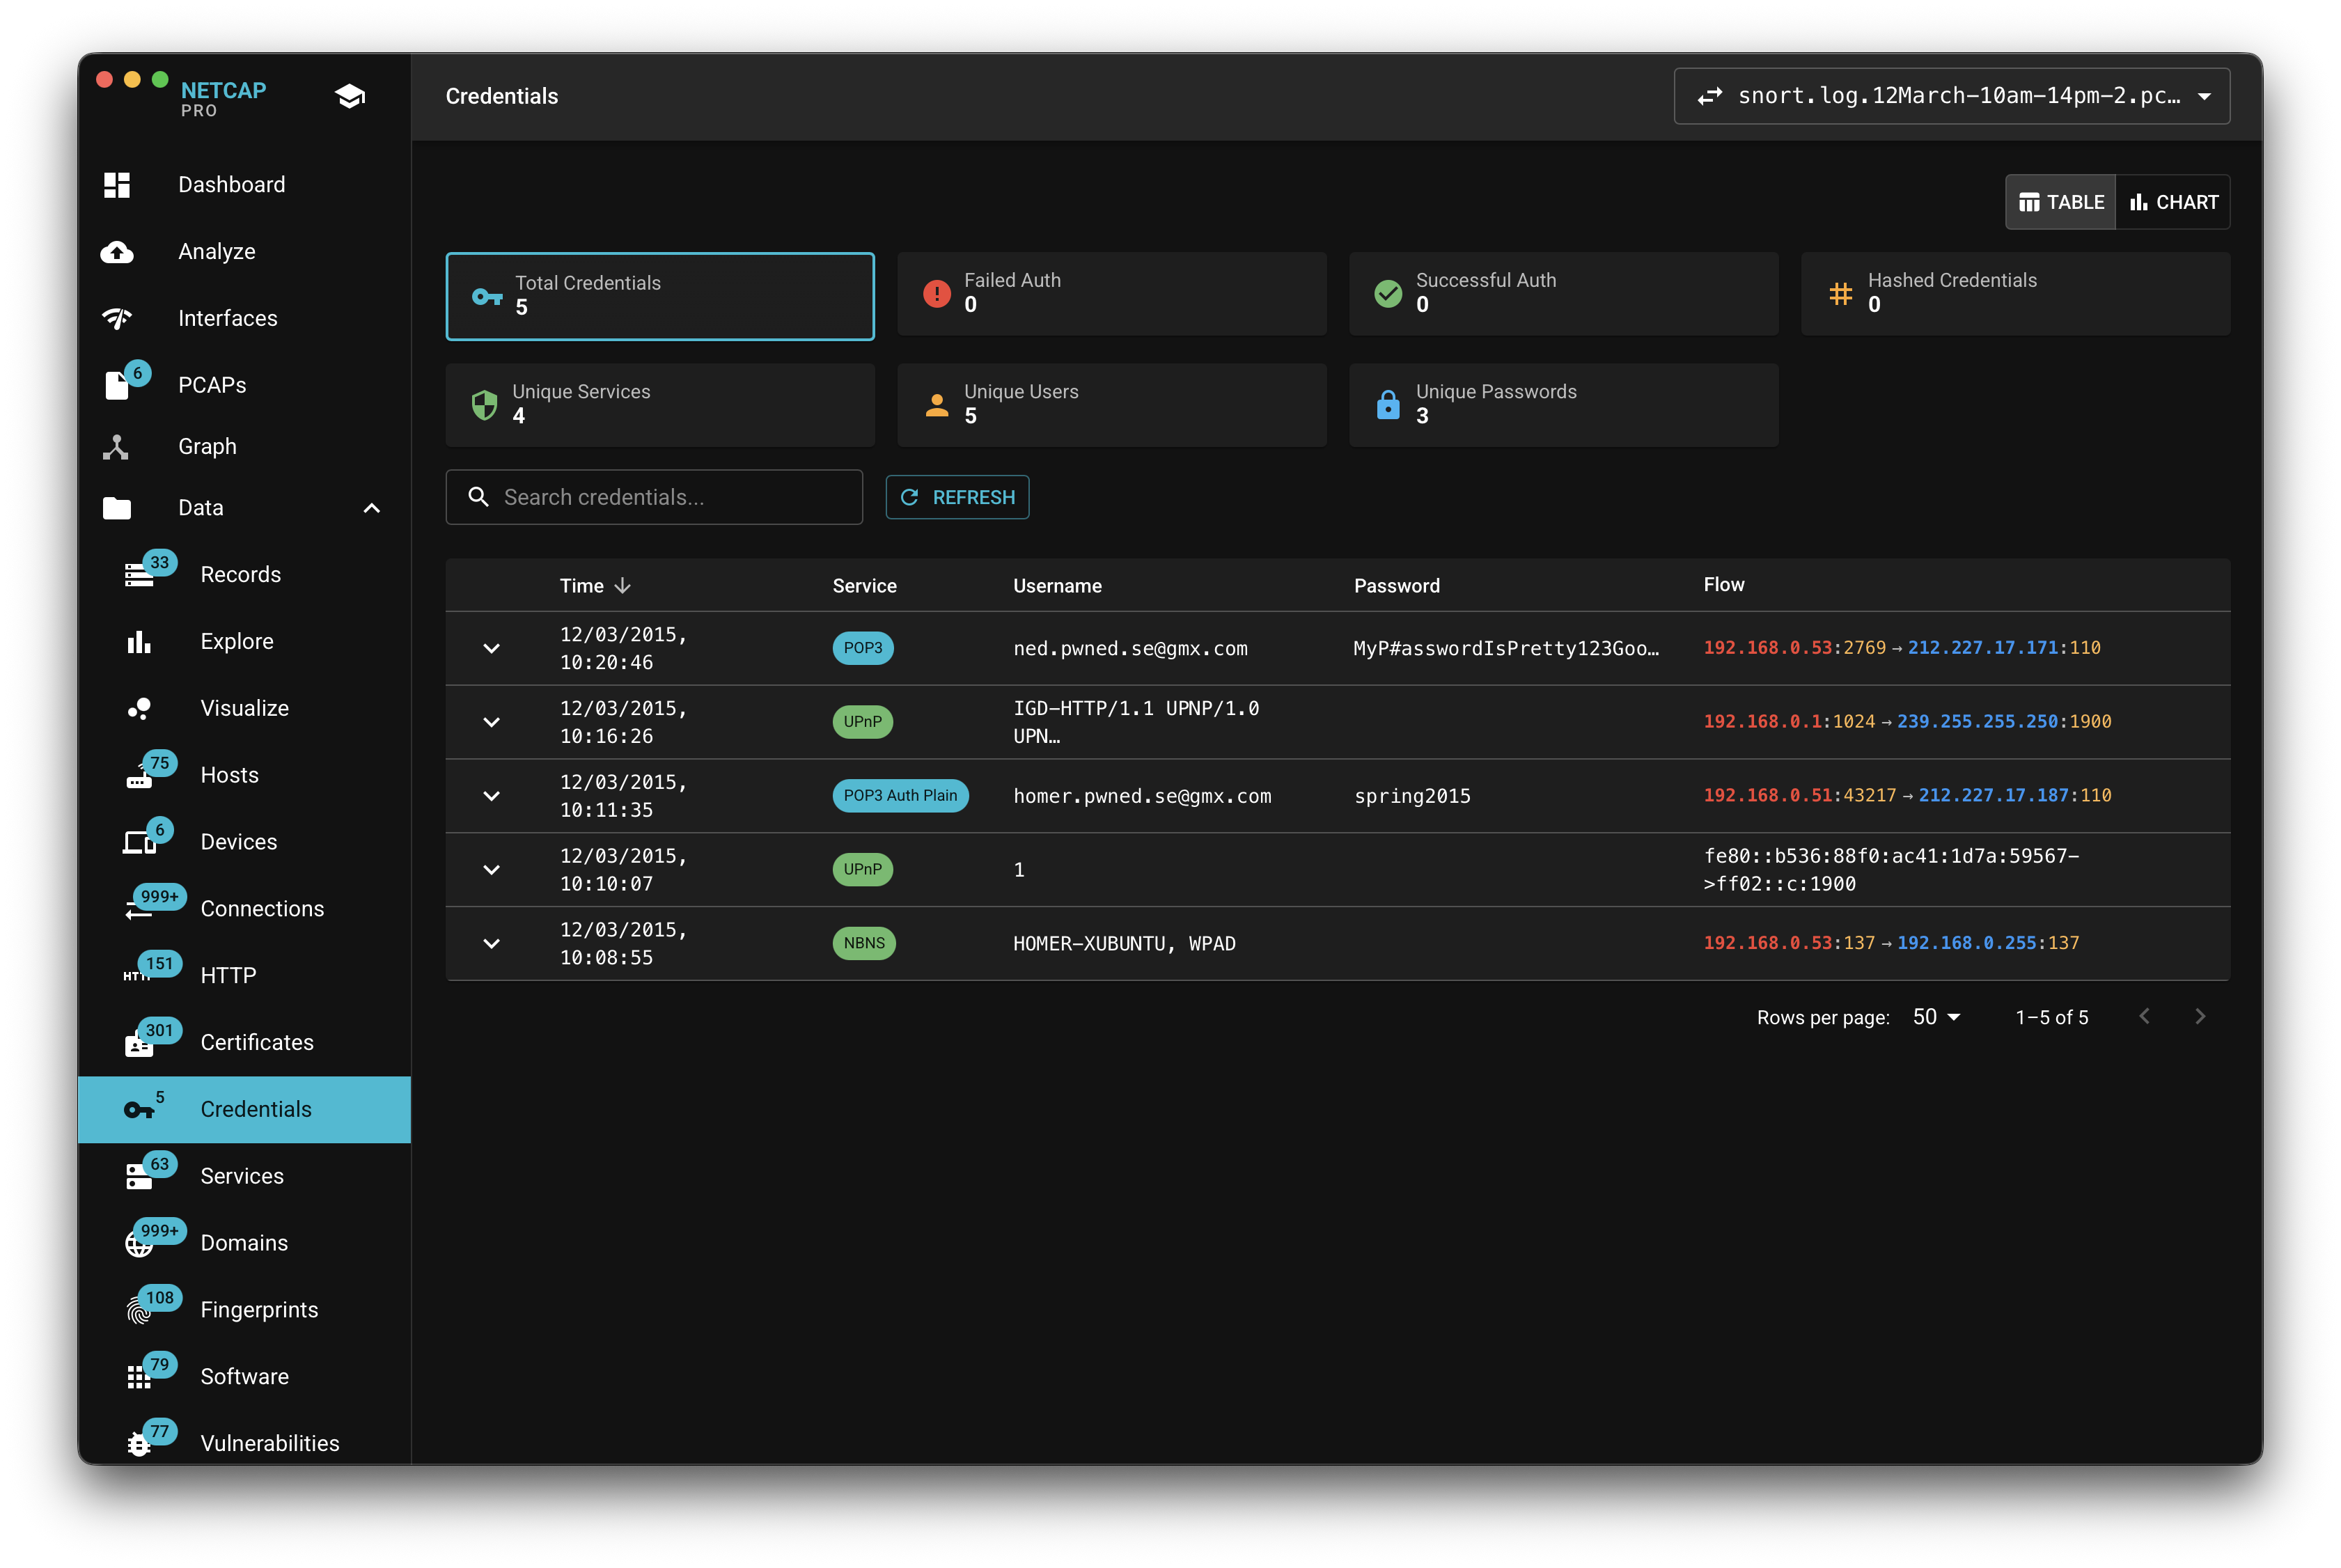The width and height of the screenshot is (2341, 1568).
Task: Click the Search credentials input field
Action: [x=654, y=497]
